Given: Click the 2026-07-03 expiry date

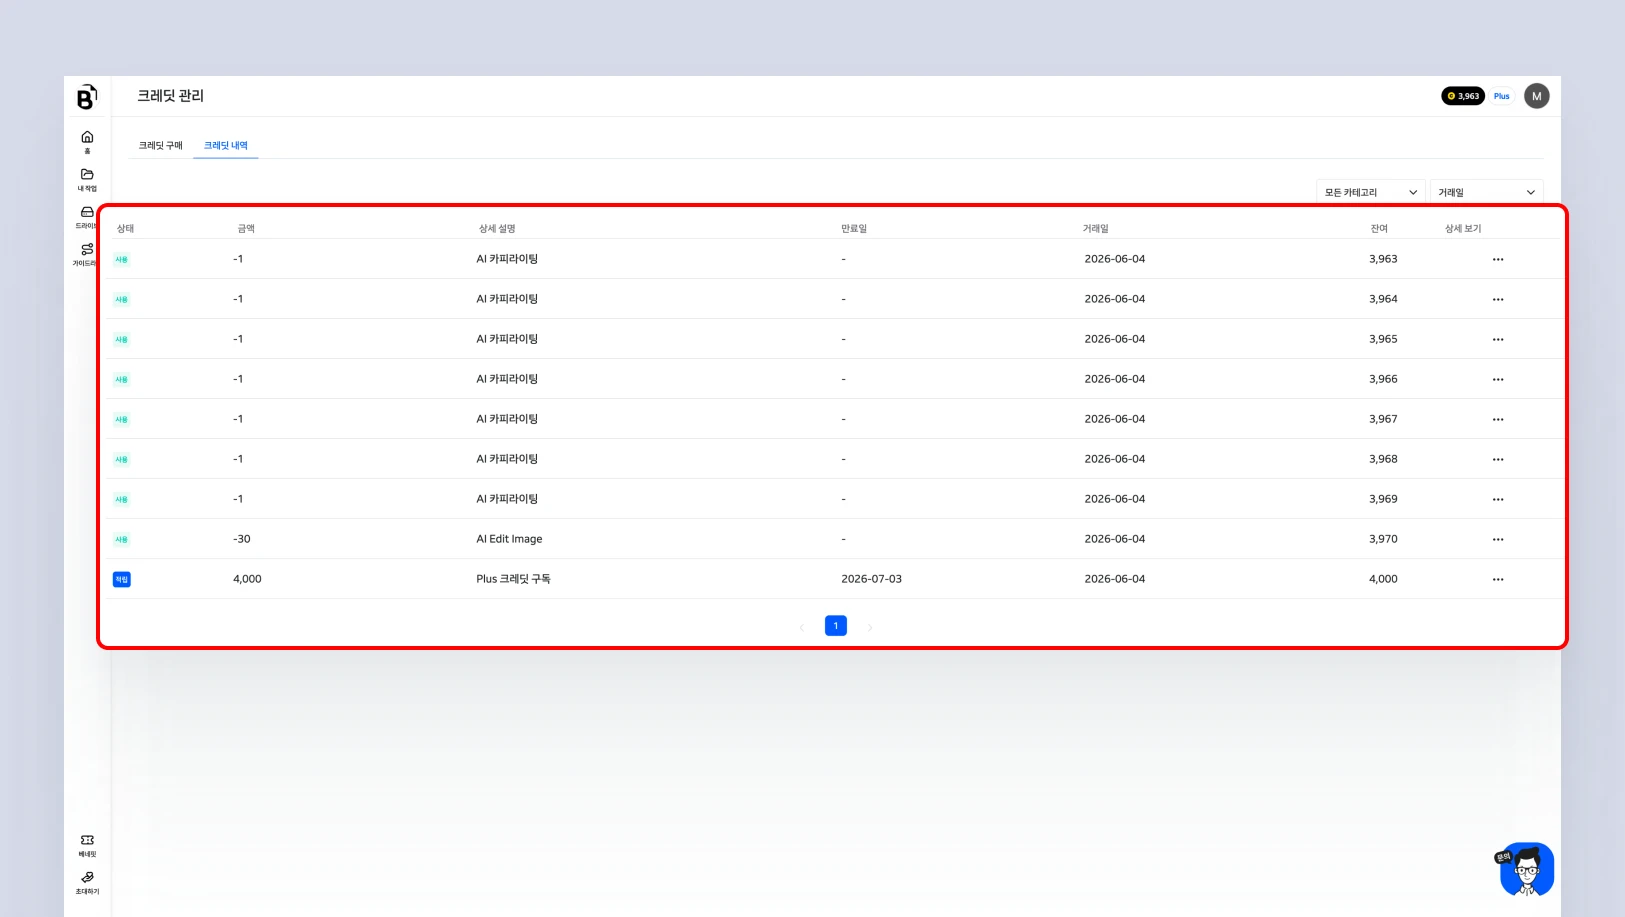Looking at the screenshot, I should pyautogui.click(x=871, y=579).
